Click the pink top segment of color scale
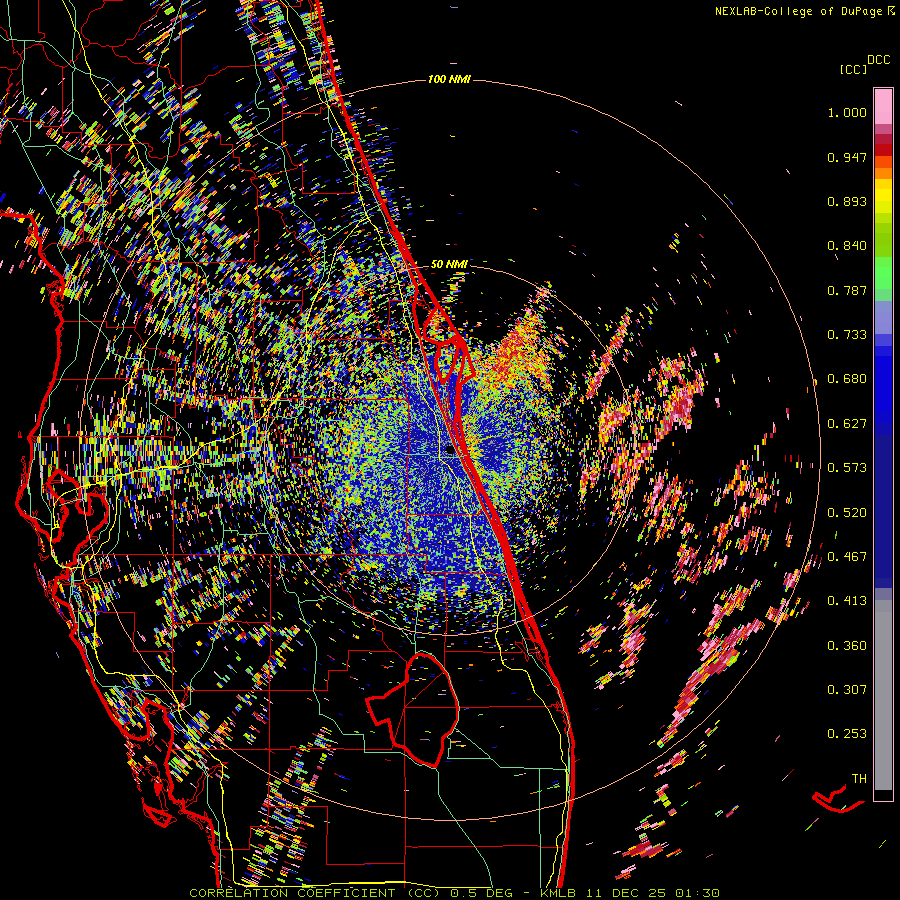 [883, 106]
